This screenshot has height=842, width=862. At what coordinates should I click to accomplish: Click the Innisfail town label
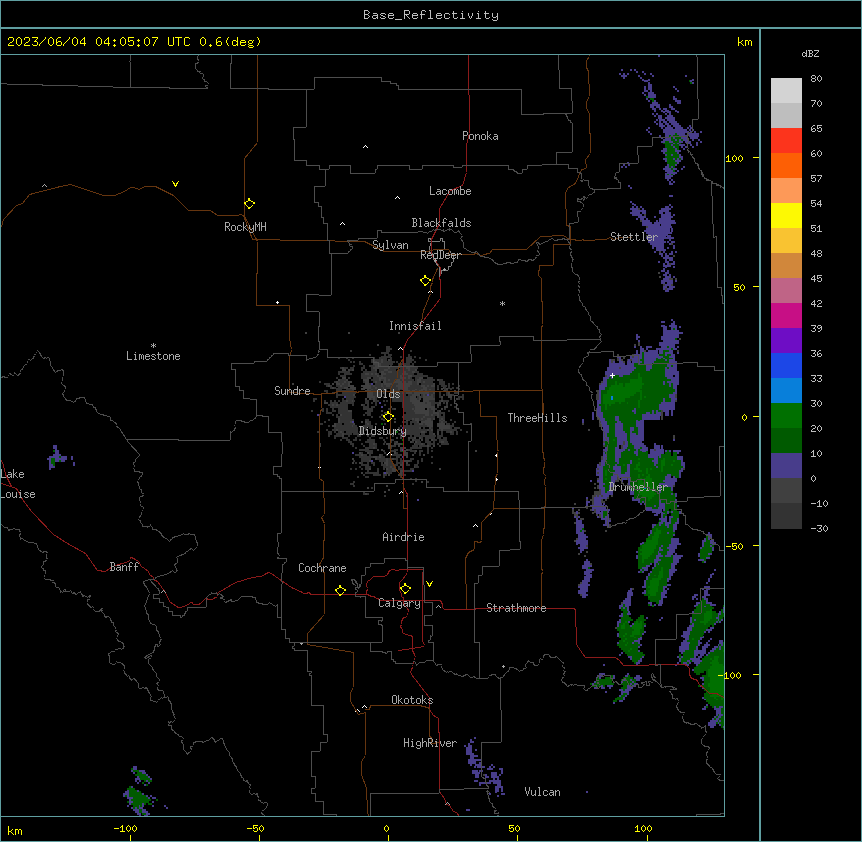click(x=415, y=326)
